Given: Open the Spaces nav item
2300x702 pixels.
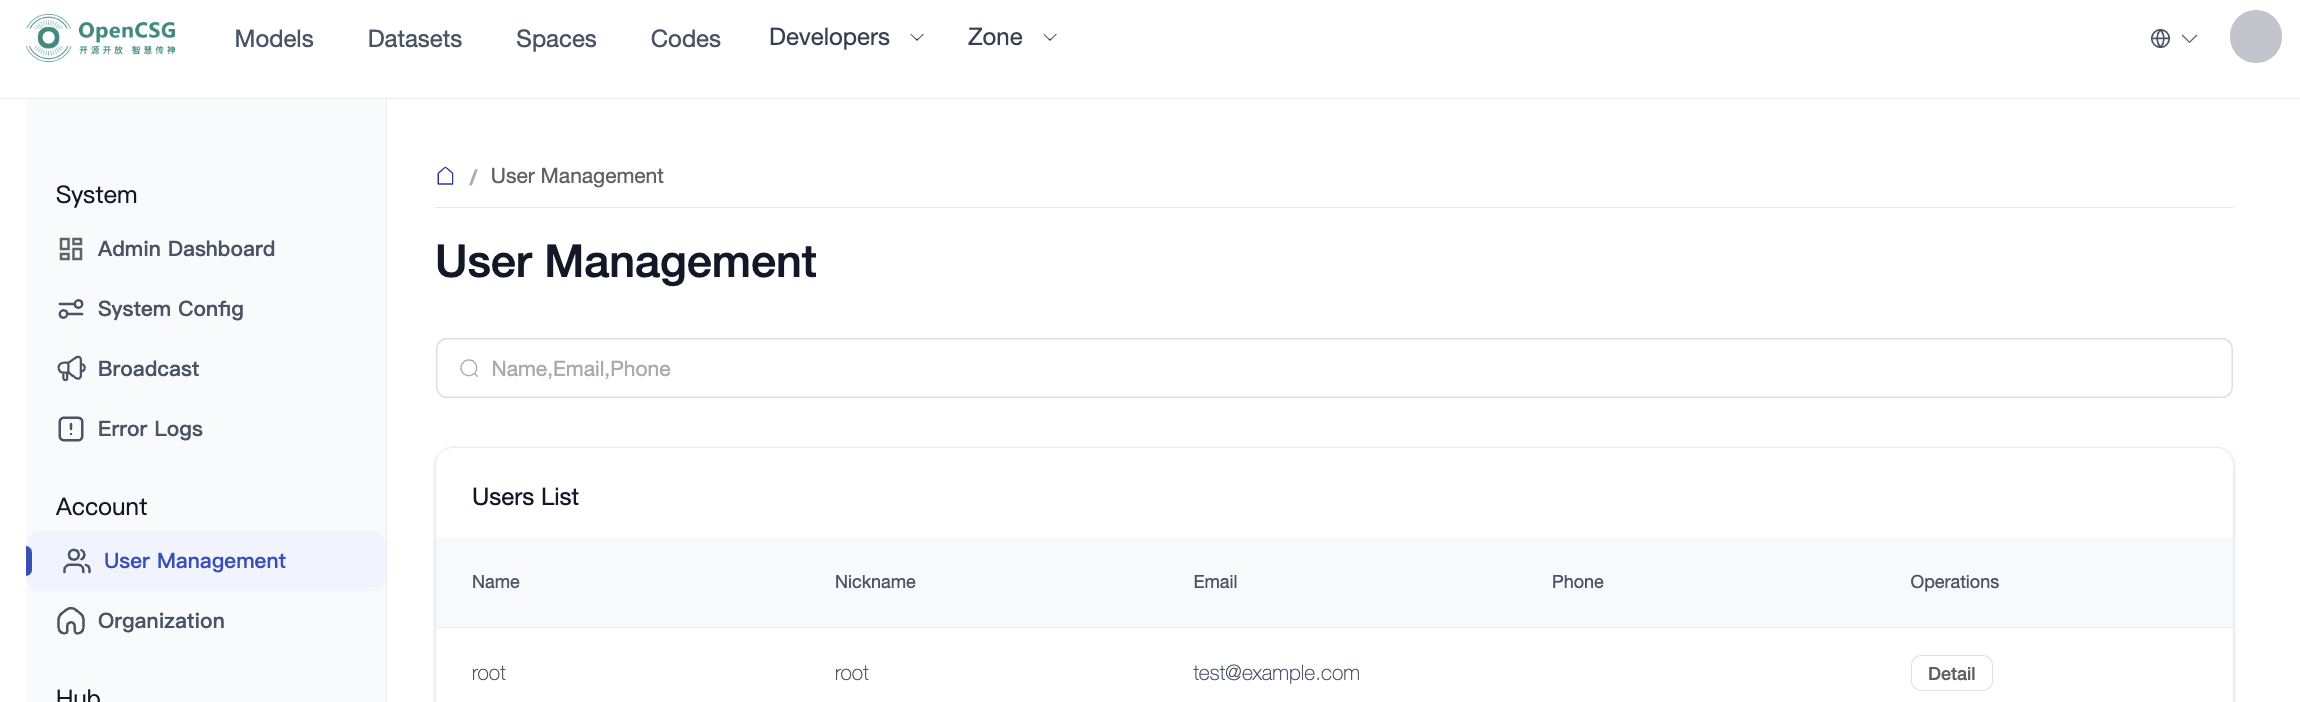Looking at the screenshot, I should coord(556,38).
